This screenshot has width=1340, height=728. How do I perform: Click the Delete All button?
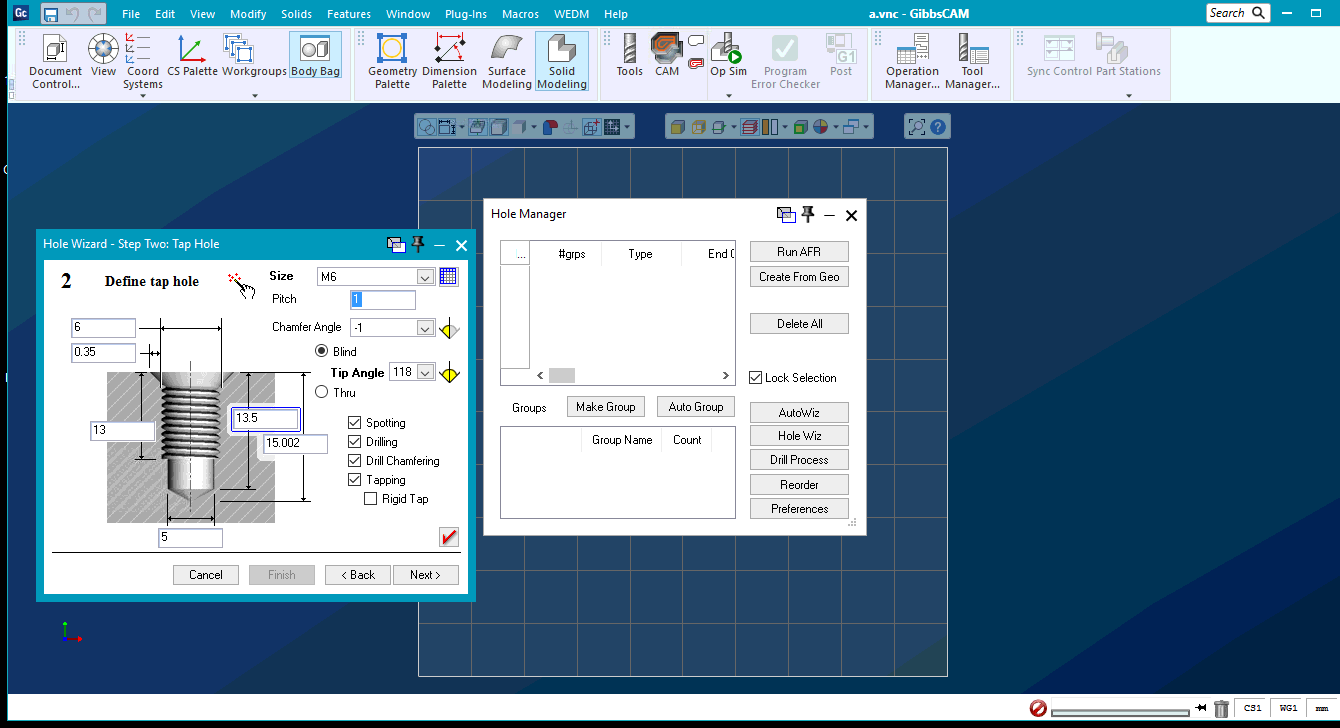tap(799, 324)
